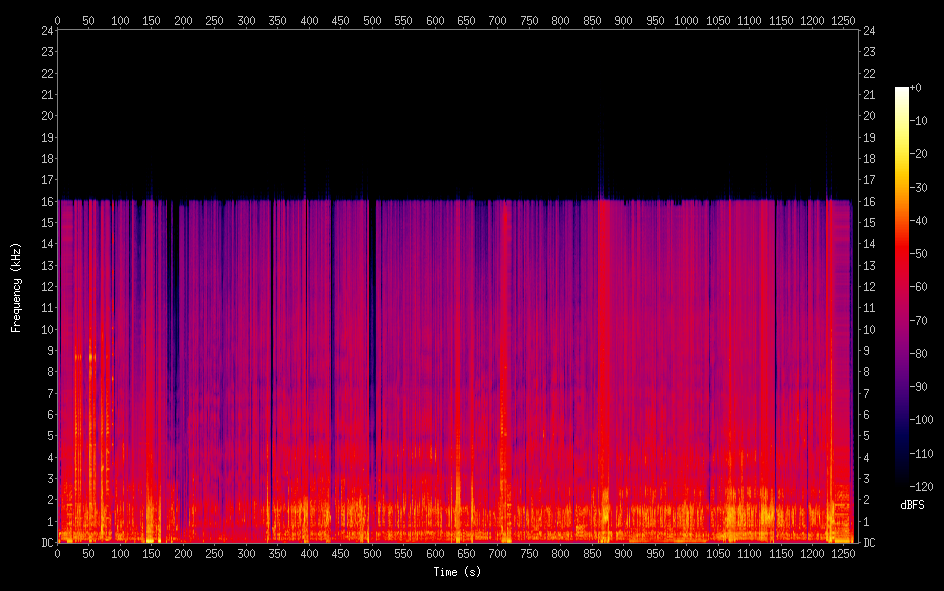Click the '-60' label on color scale
Screen dimensions: 944x591
click(x=919, y=286)
